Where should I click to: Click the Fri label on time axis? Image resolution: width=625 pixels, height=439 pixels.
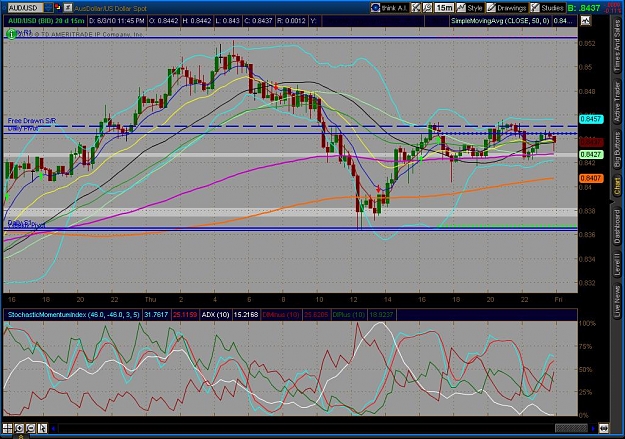(x=558, y=299)
